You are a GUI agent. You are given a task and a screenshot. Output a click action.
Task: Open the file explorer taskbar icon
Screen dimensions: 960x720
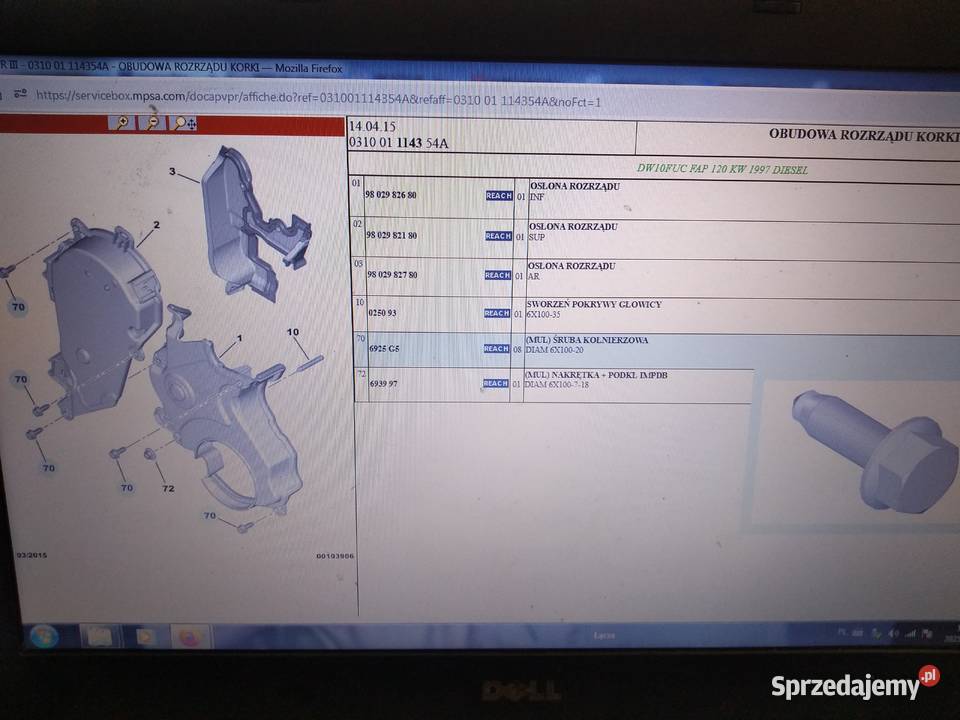coord(100,636)
